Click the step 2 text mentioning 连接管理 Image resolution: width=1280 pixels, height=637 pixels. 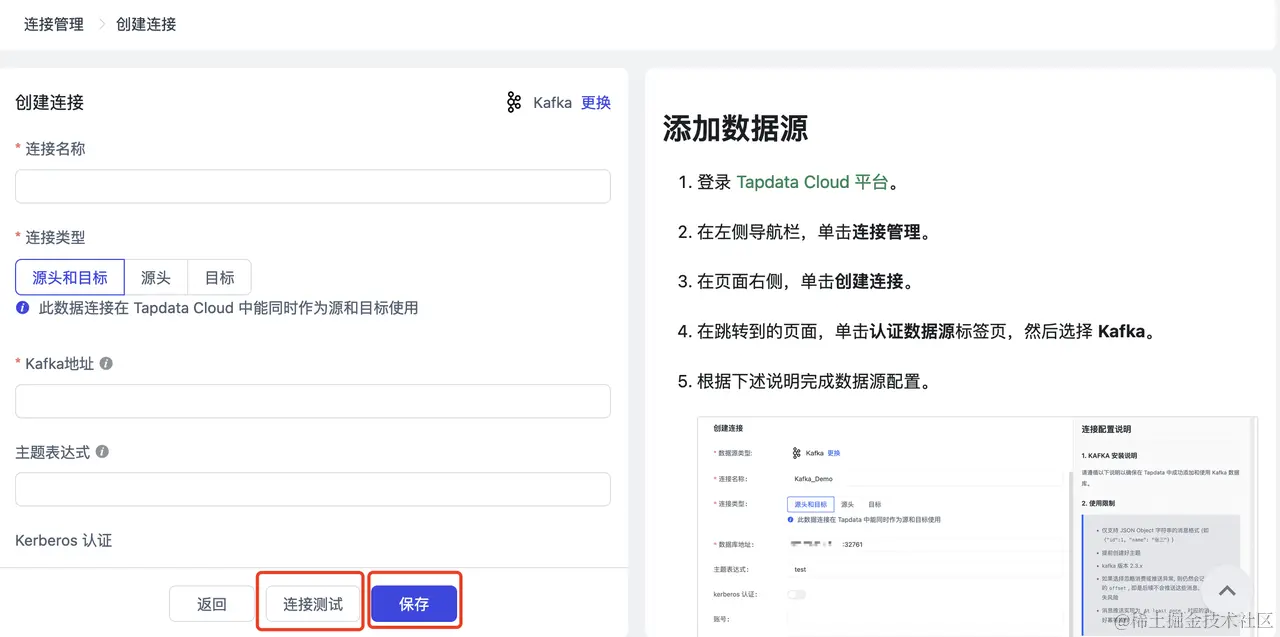pos(815,232)
